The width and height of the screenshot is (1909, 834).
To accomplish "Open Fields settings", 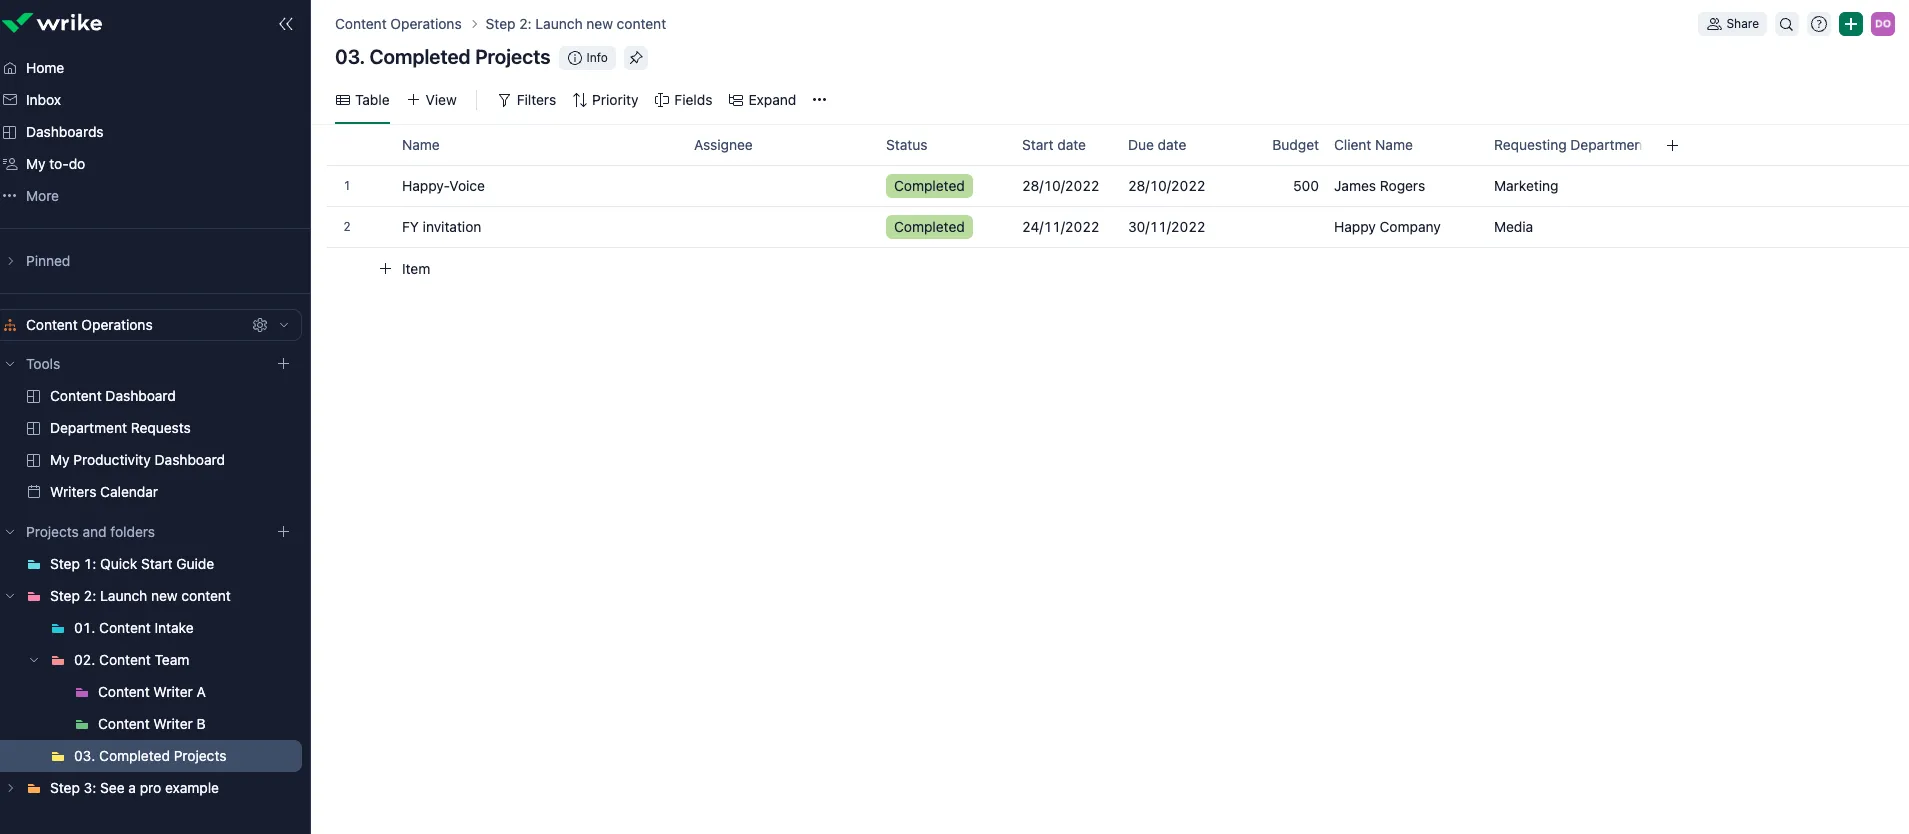I will point(683,100).
